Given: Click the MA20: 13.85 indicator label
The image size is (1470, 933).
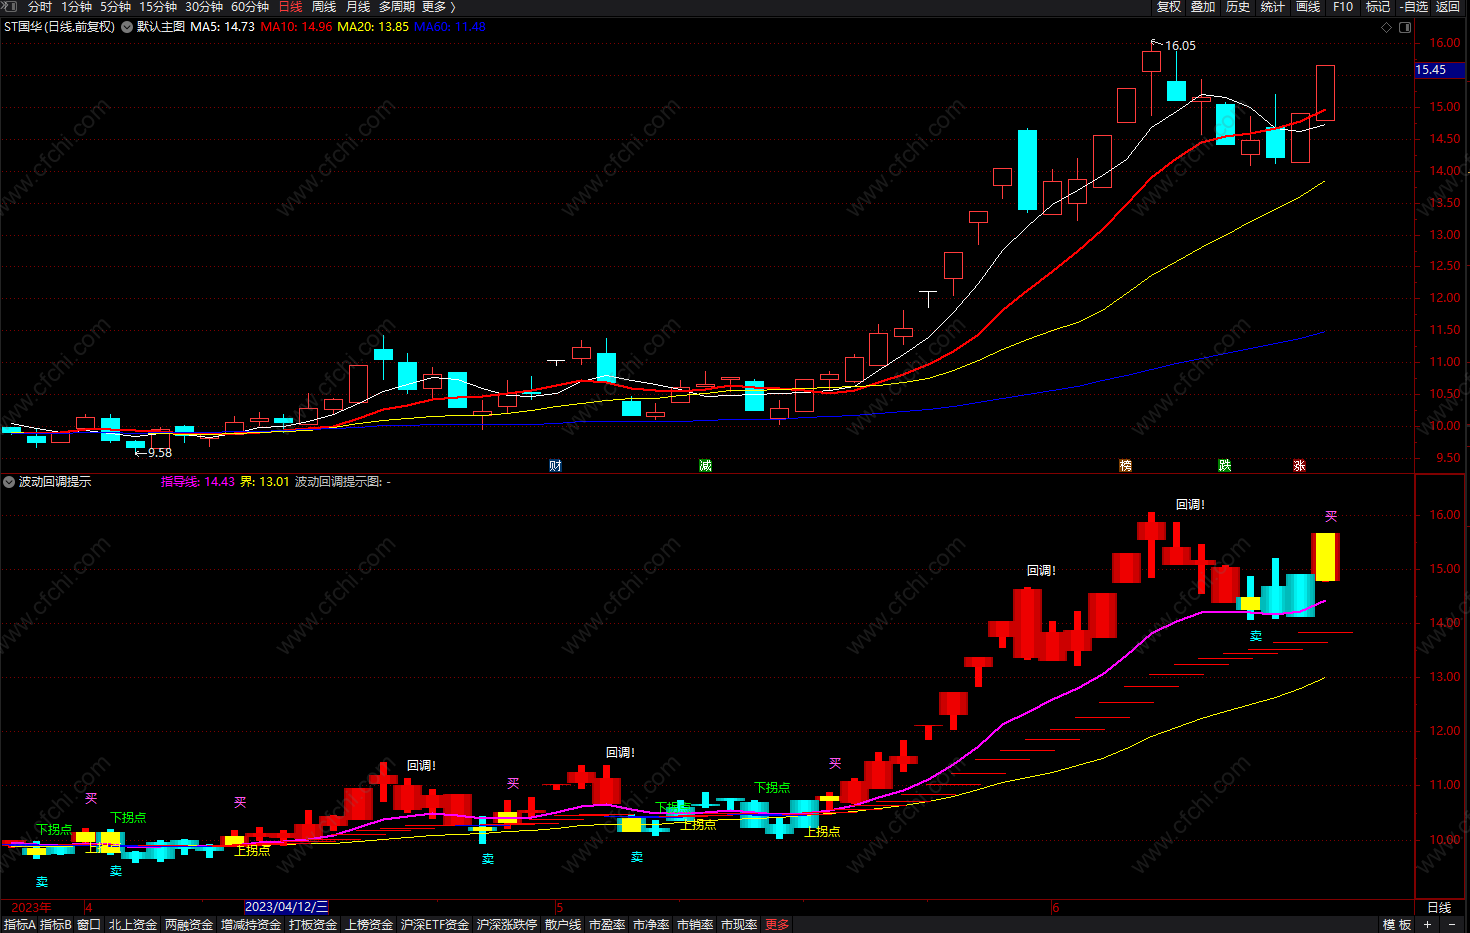Looking at the screenshot, I should tap(373, 27).
